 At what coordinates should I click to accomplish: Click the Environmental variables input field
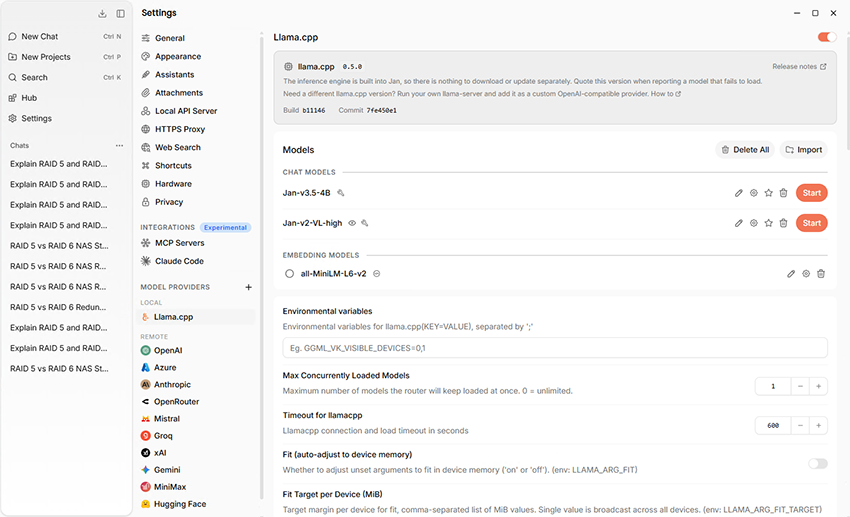pos(555,348)
